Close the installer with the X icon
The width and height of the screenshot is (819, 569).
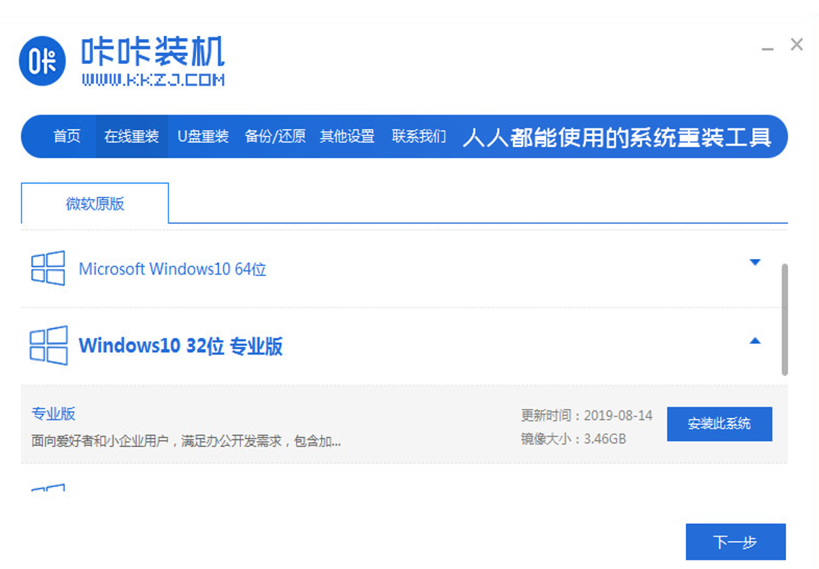[796, 44]
